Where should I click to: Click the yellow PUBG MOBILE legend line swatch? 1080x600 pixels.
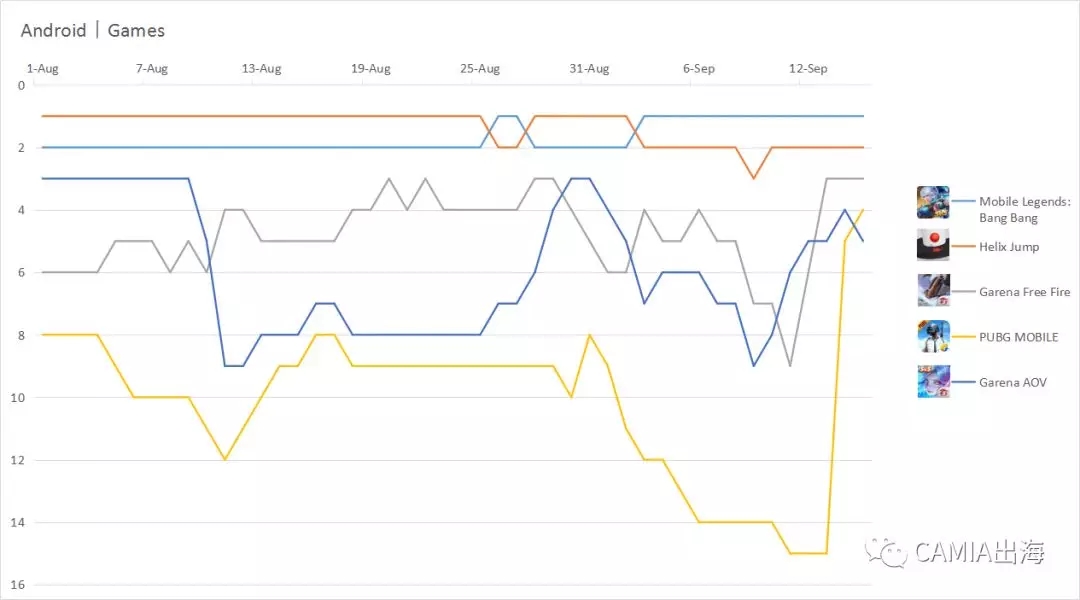963,337
